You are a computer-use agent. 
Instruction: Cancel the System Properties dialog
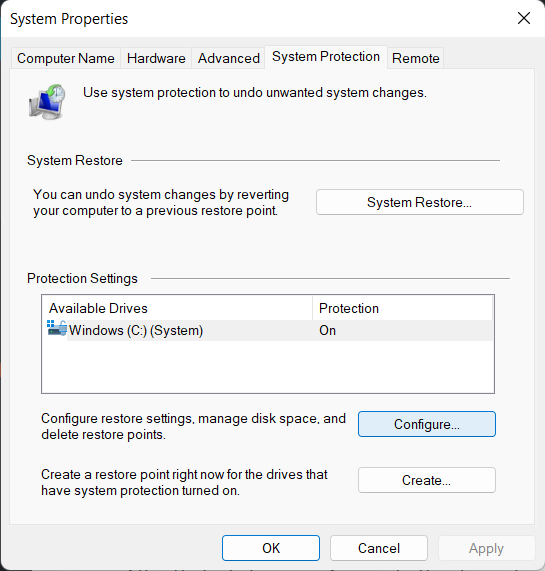tap(379, 548)
